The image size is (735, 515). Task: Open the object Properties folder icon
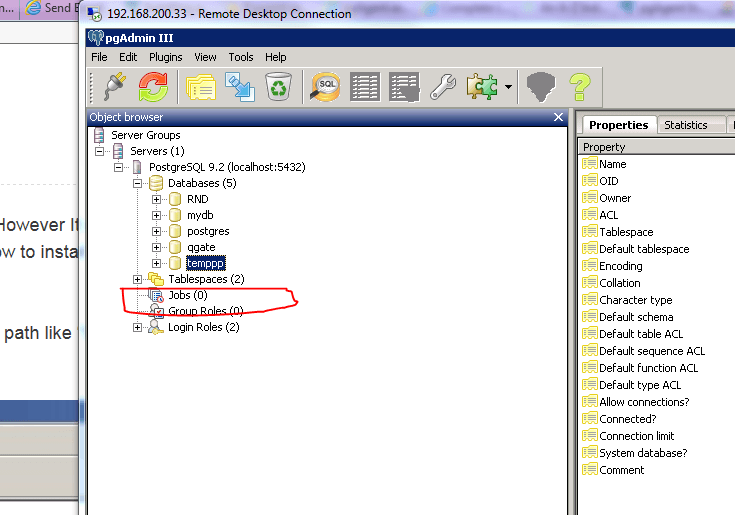[x=200, y=87]
